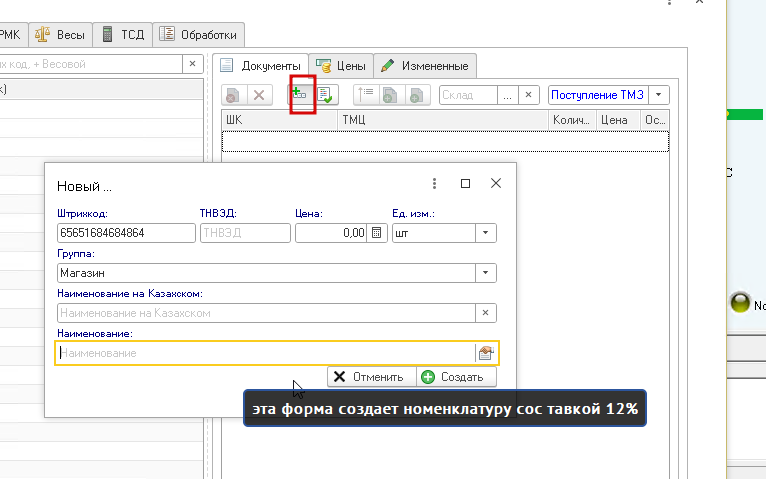Image resolution: width=766 pixels, height=479 pixels.
Task: Click the green-plus add new item toolbar icon
Action: coord(299,94)
